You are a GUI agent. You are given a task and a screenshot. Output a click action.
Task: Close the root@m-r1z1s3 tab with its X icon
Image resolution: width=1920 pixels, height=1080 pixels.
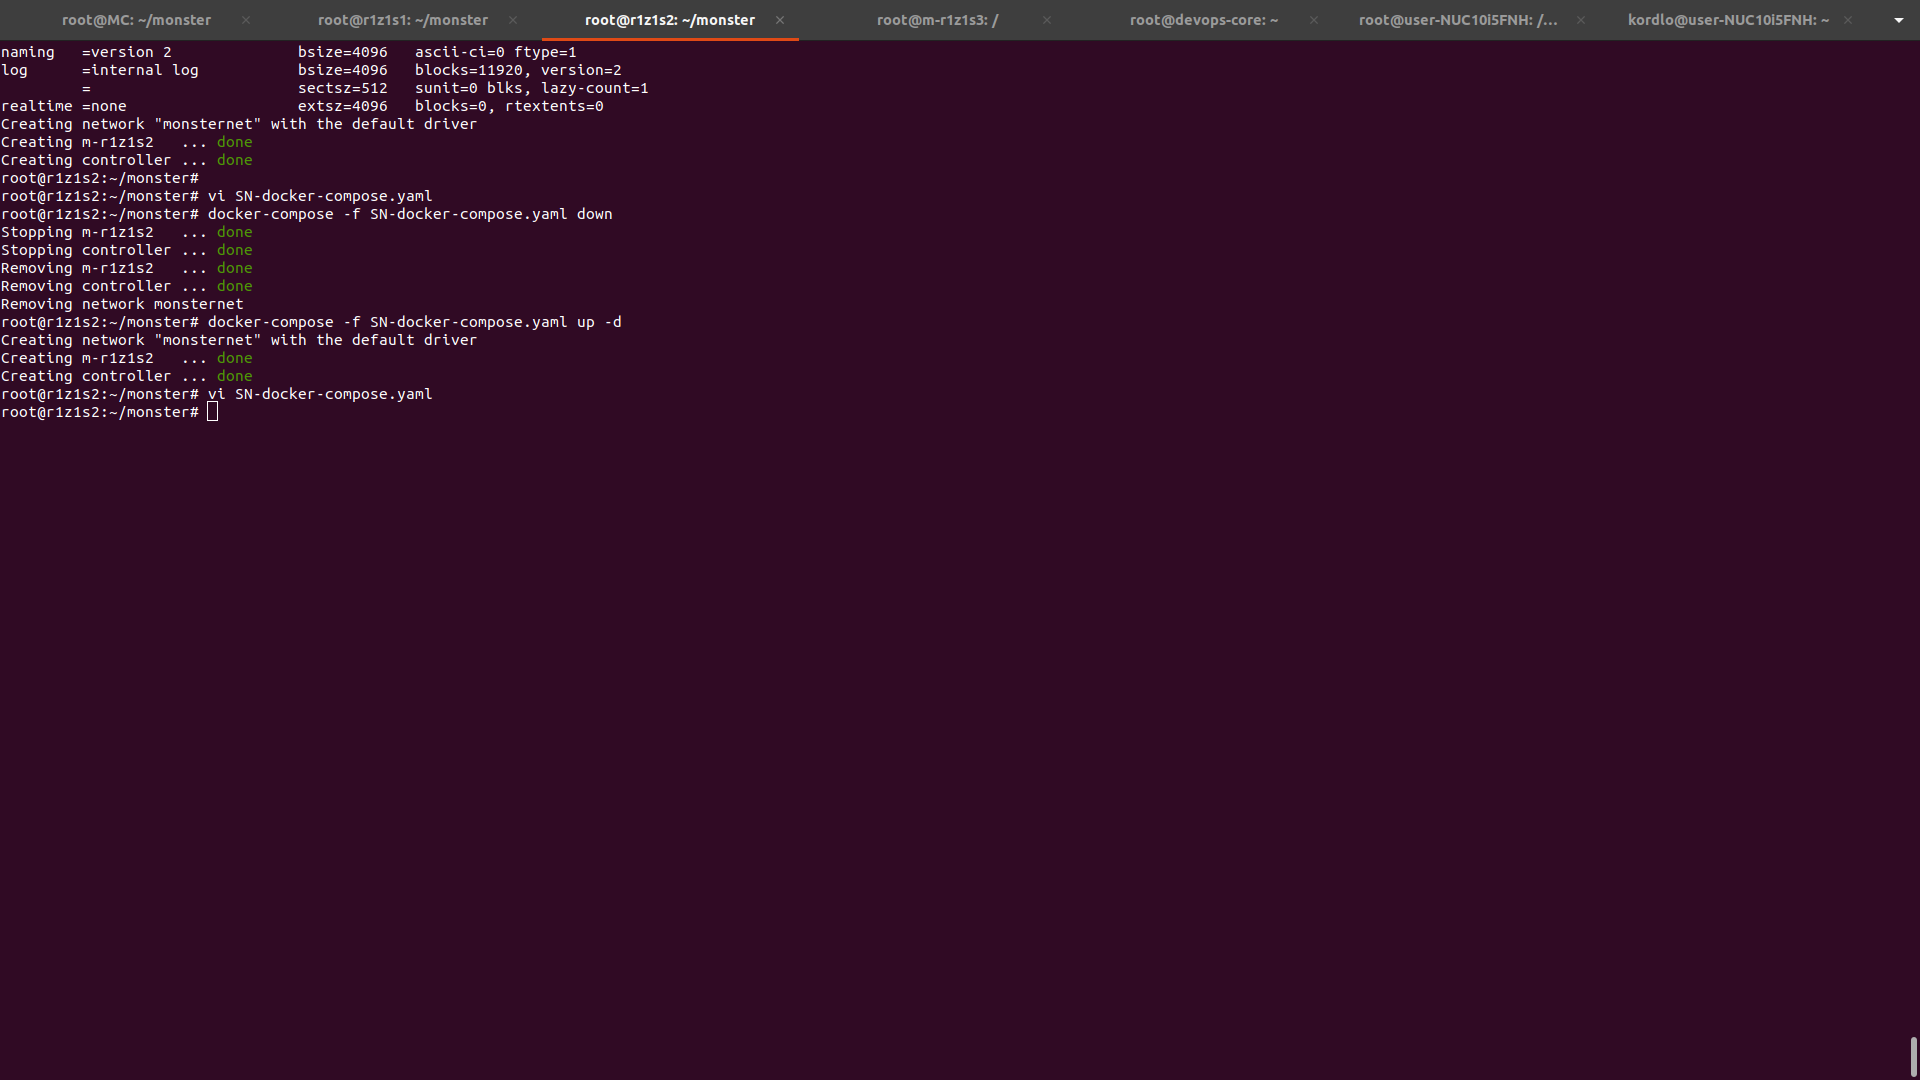point(1047,20)
